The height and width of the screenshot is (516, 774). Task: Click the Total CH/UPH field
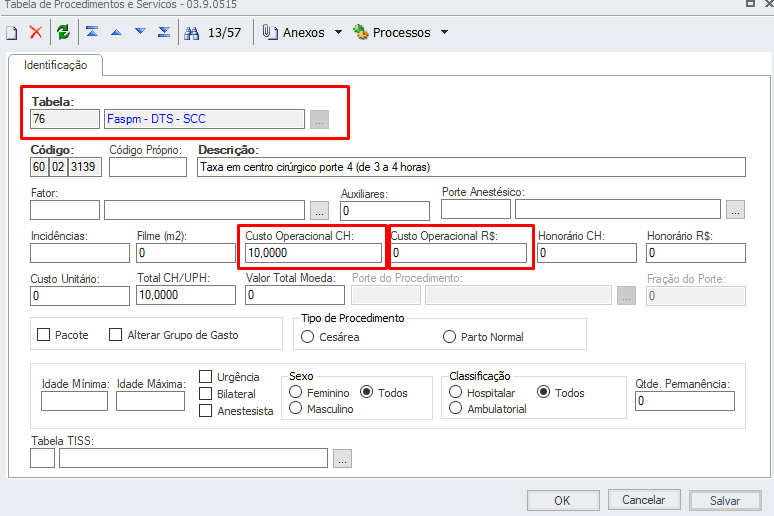186,295
